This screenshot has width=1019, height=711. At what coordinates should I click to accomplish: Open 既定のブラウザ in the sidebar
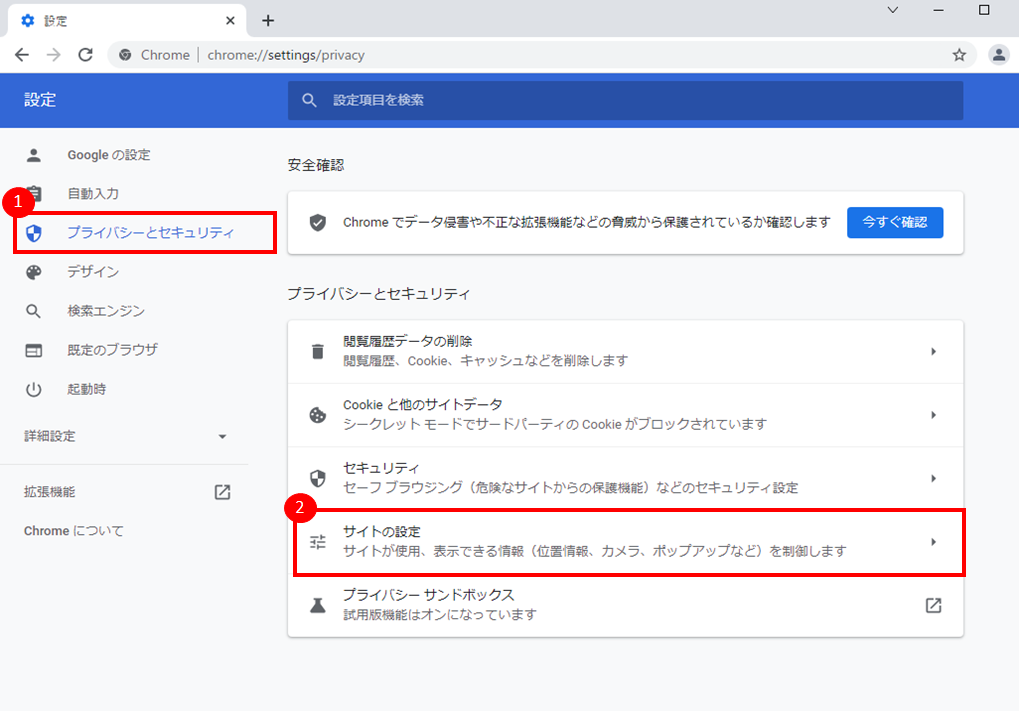[x=112, y=350]
